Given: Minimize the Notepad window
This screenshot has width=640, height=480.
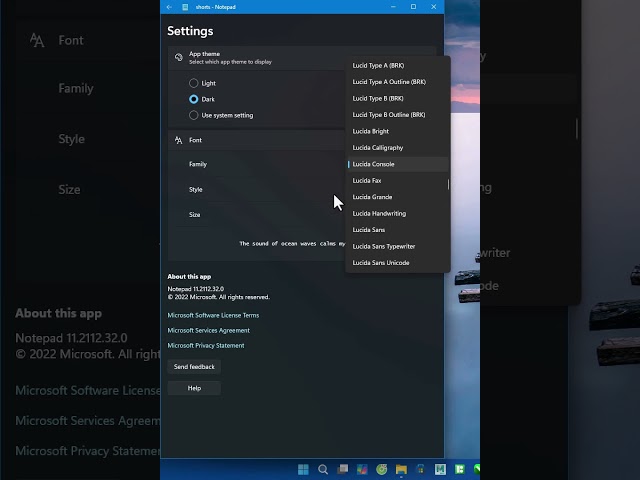Looking at the screenshot, I should [393, 7].
